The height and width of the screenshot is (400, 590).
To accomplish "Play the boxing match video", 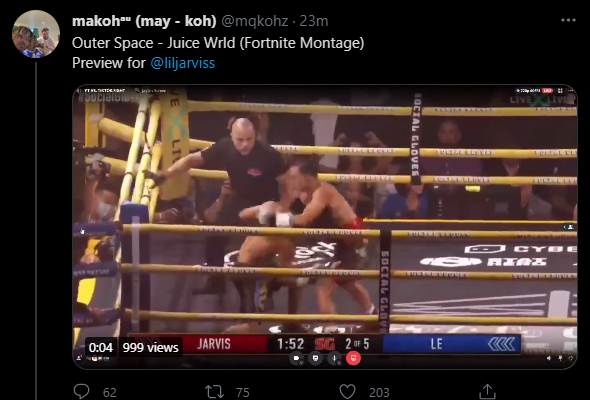I will (x=325, y=227).
